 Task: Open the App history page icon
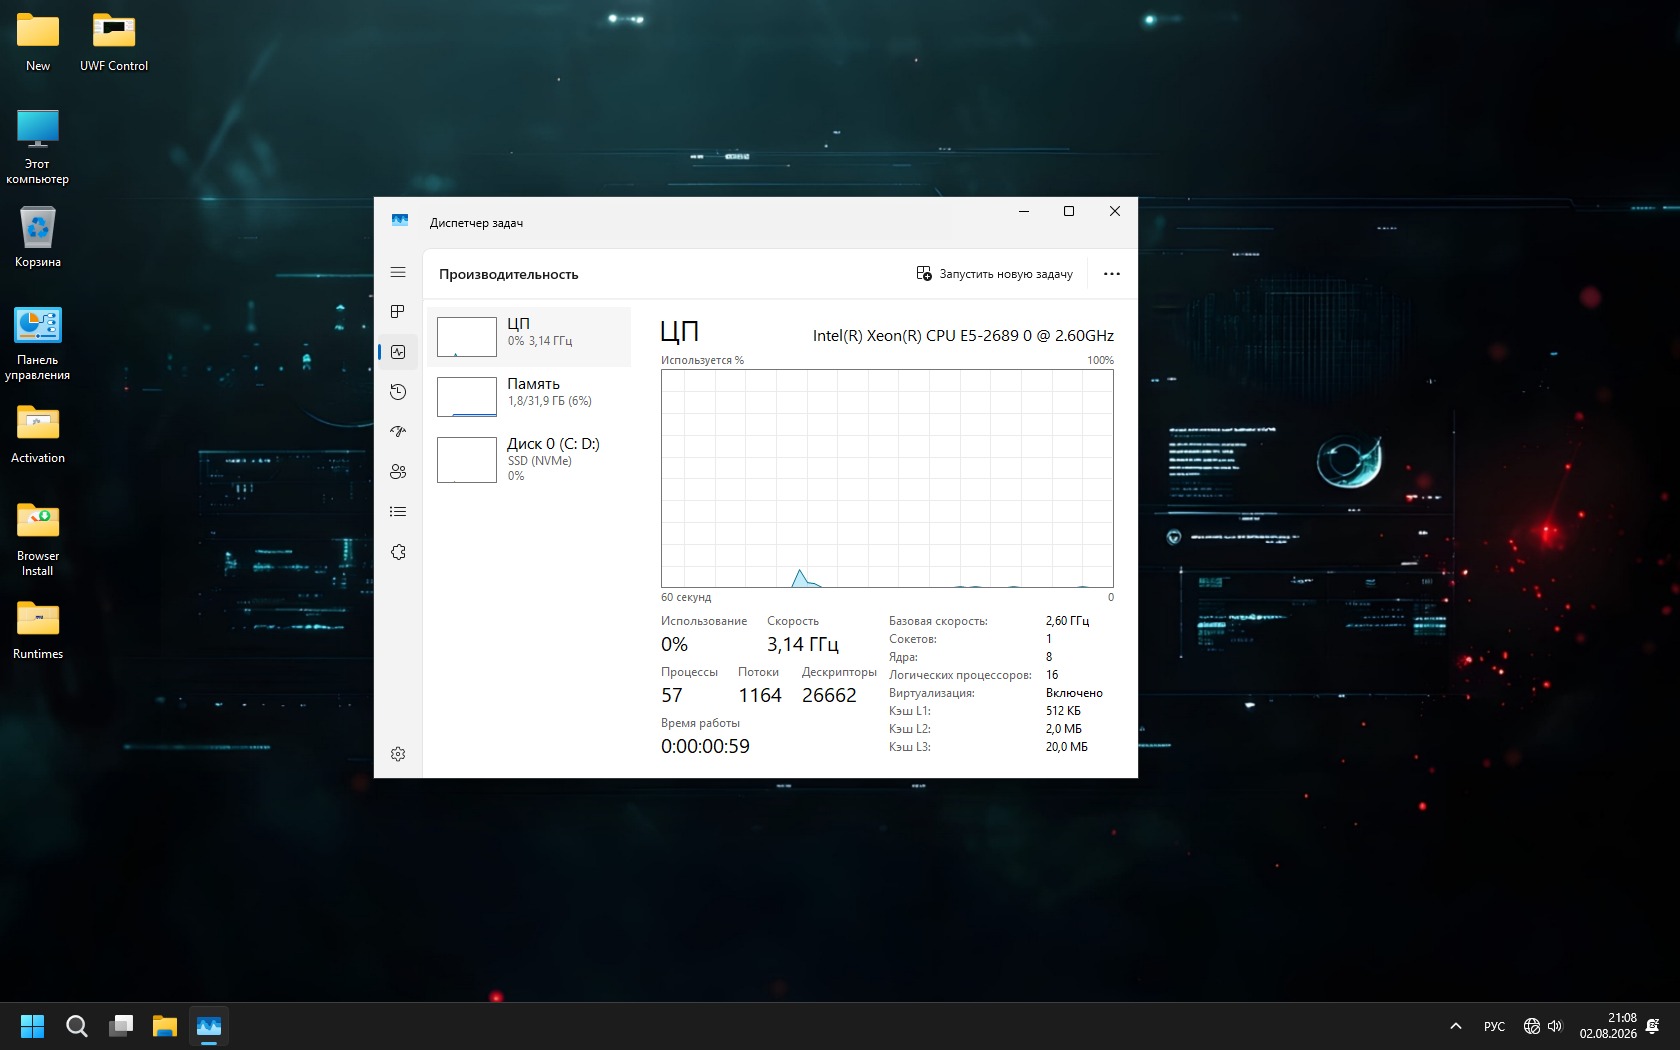pos(398,392)
